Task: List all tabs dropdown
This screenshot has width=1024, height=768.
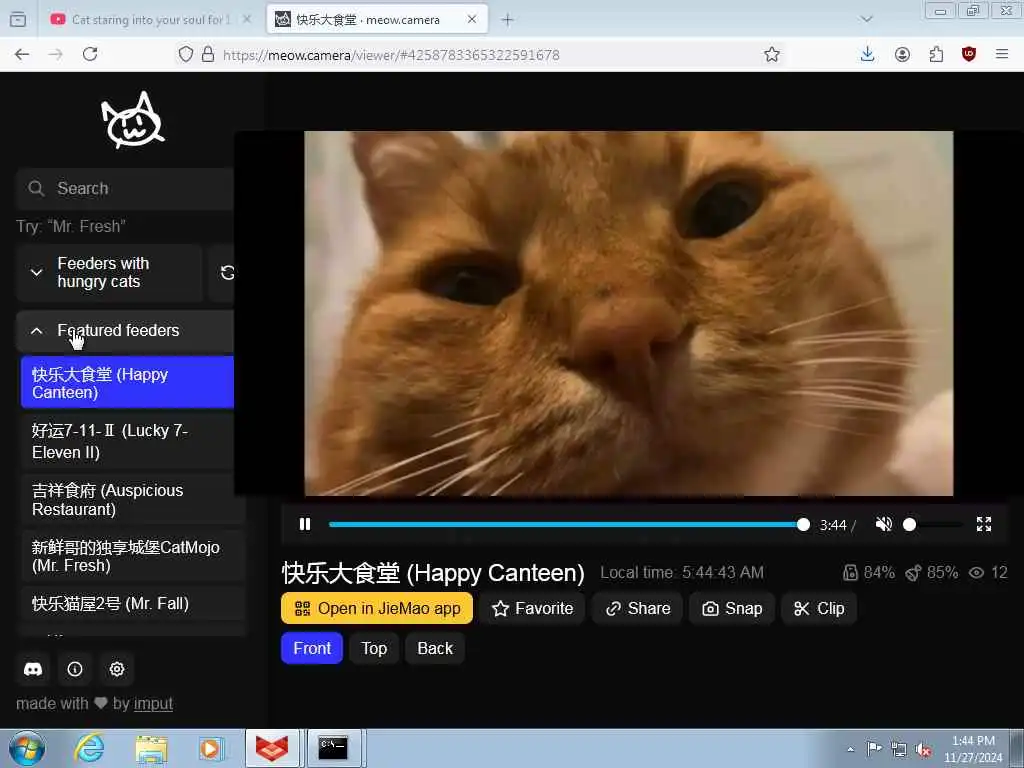Action: click(x=867, y=20)
